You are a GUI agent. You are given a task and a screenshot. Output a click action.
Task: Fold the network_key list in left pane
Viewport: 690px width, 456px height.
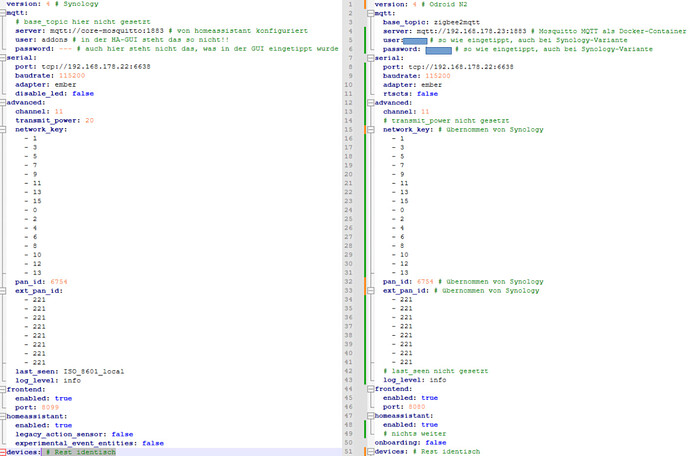[x=4, y=129]
